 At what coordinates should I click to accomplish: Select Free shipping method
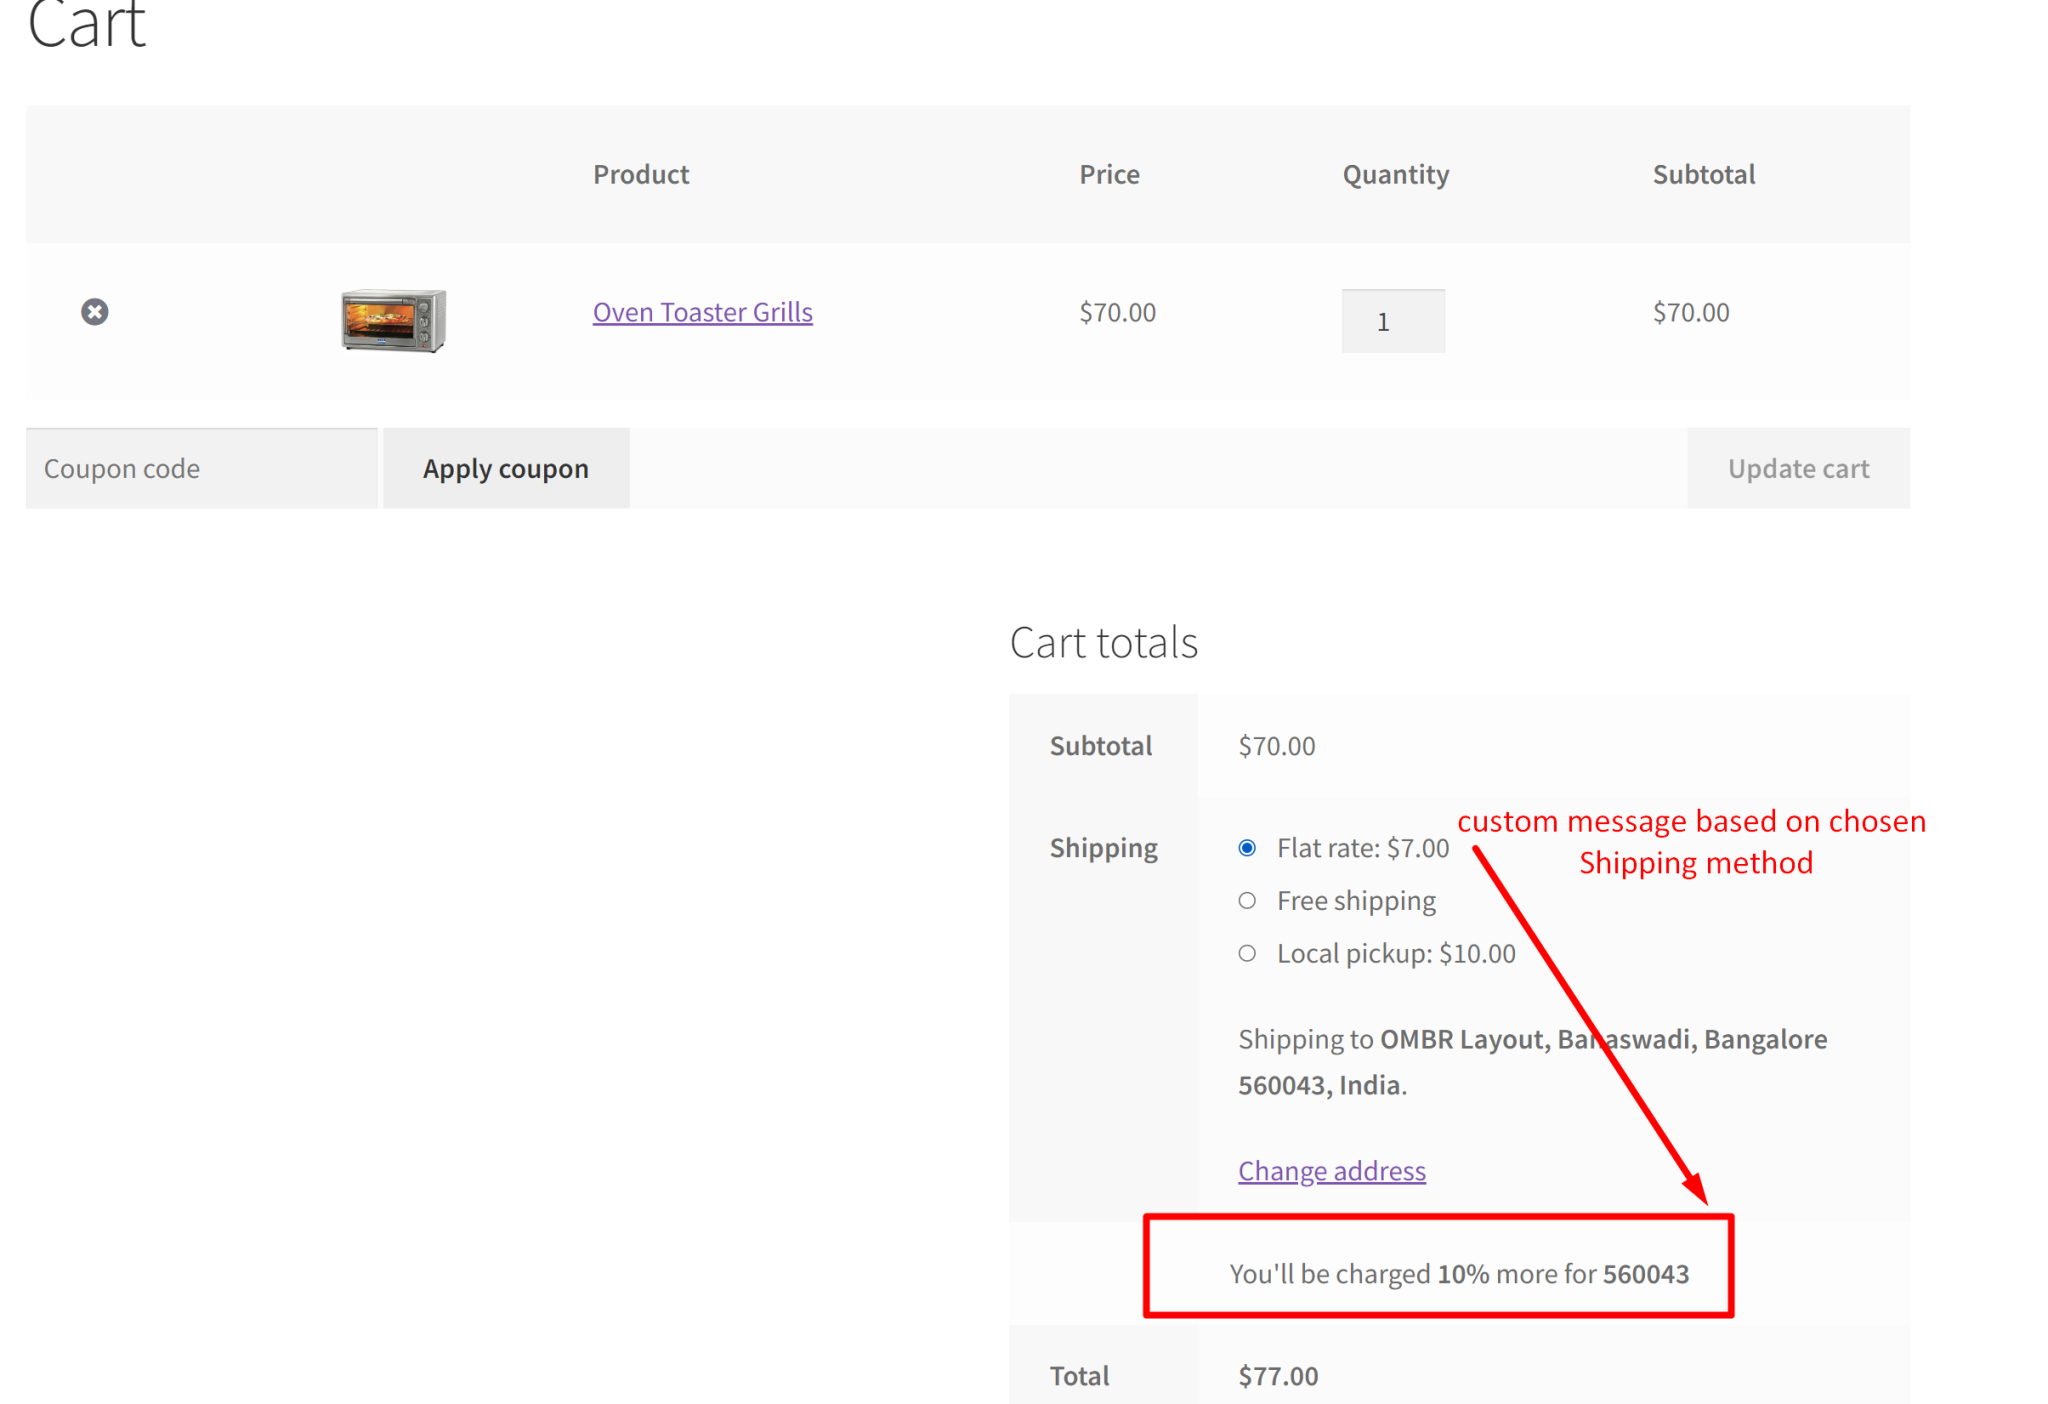click(1247, 900)
